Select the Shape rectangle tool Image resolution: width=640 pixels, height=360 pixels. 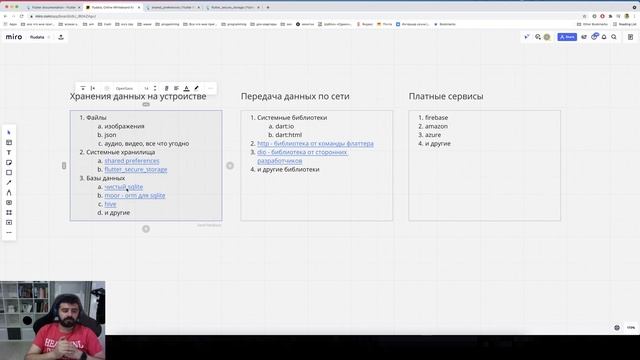coord(9,173)
